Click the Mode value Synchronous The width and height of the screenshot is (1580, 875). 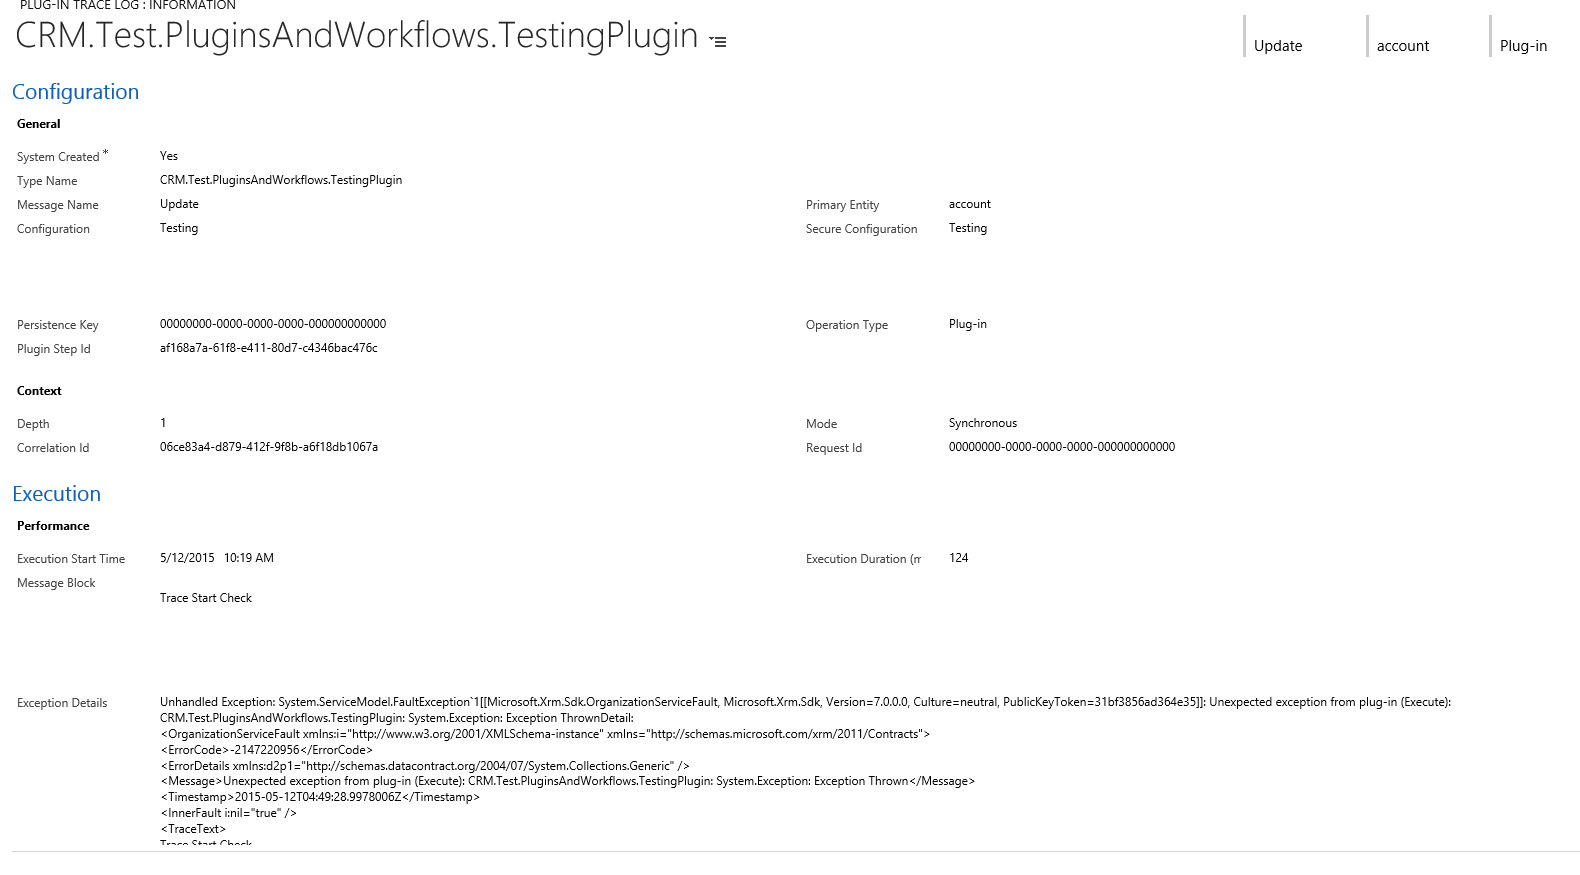point(983,423)
